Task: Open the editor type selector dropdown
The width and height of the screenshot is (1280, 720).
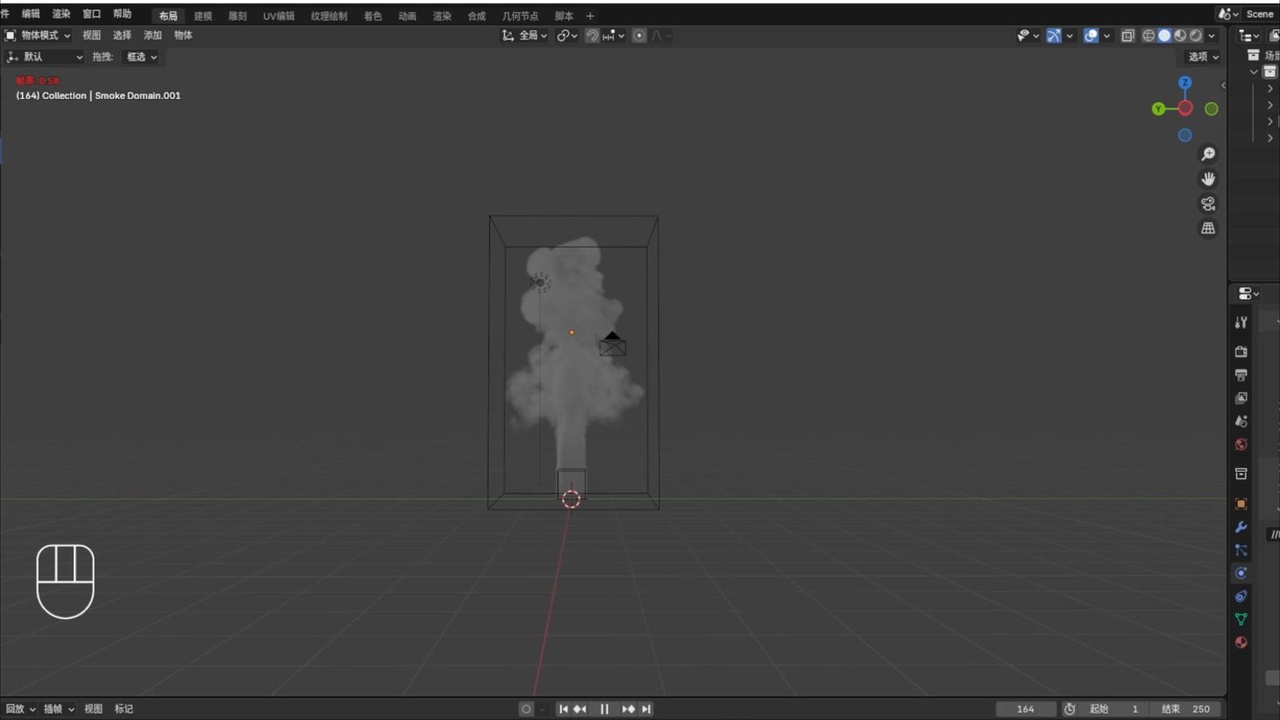Action: coord(10,34)
